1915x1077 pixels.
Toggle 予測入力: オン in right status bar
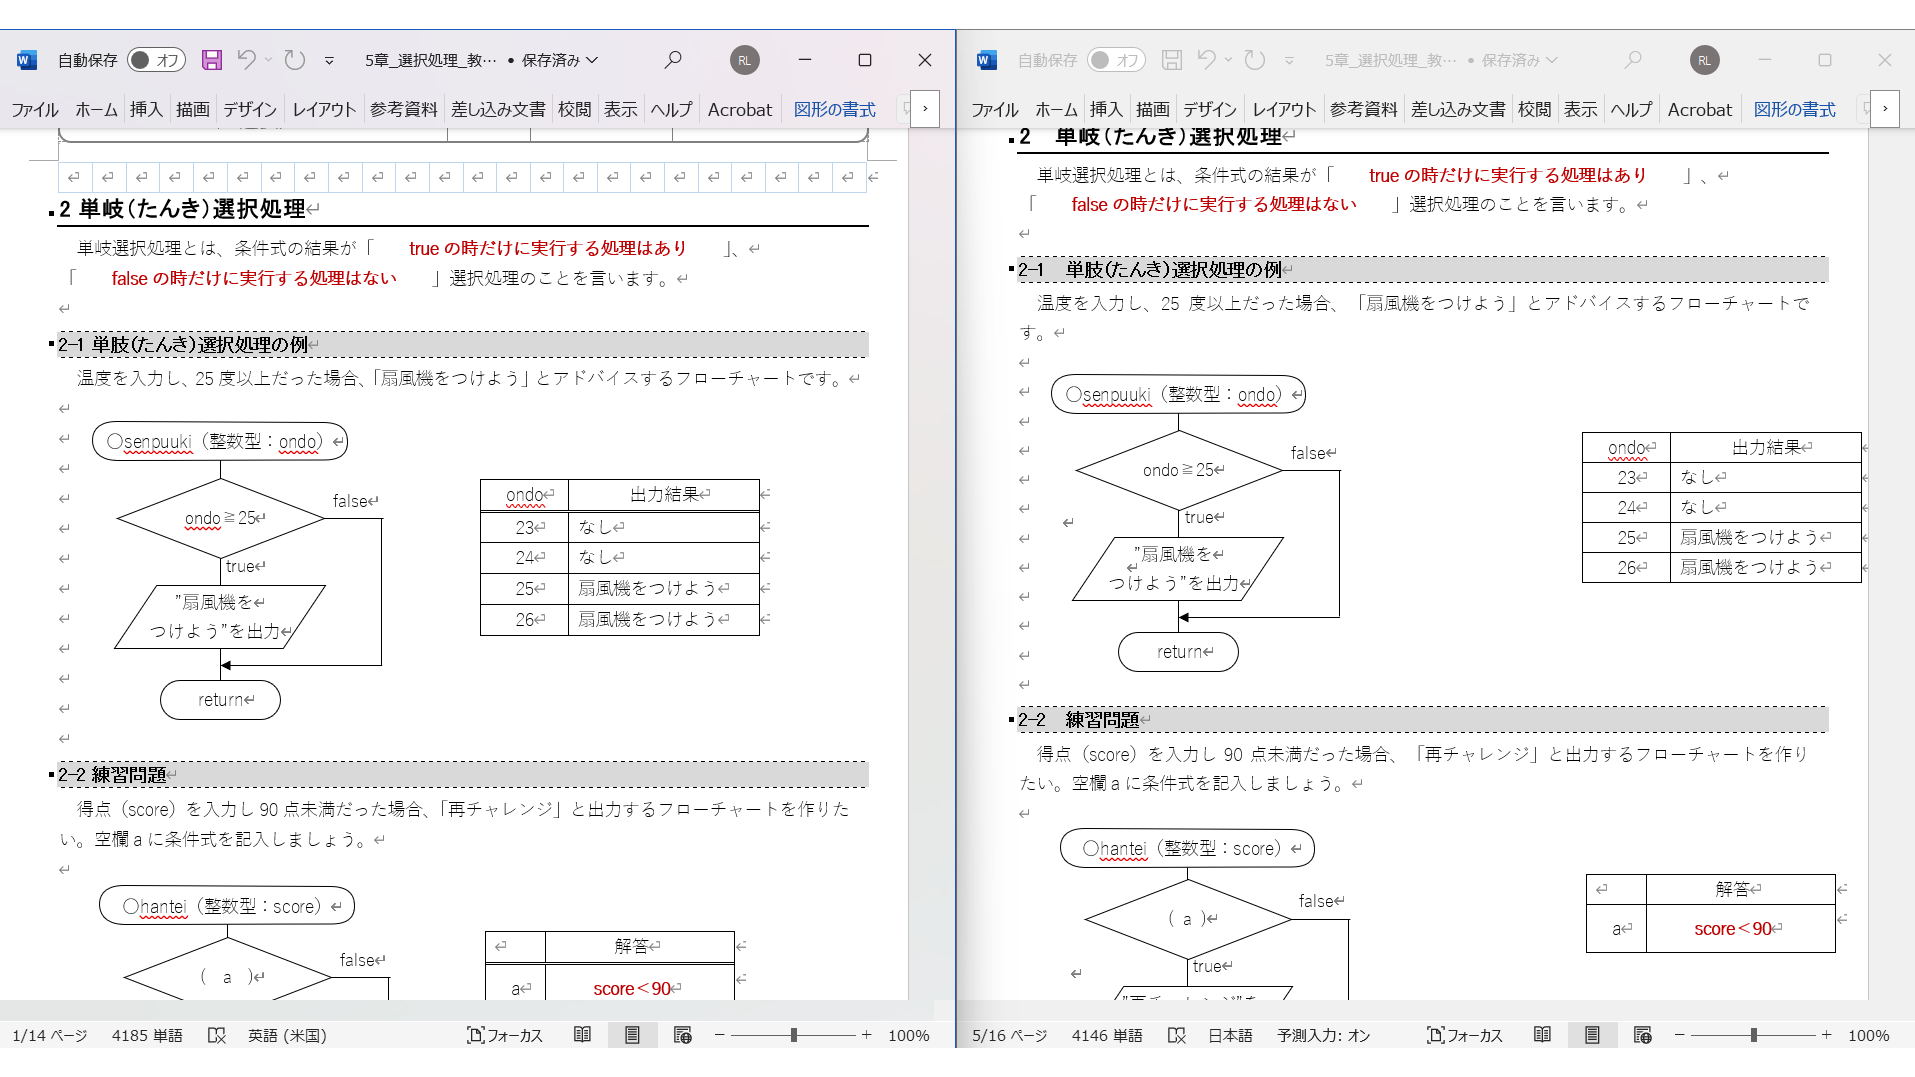[x=1324, y=1035]
